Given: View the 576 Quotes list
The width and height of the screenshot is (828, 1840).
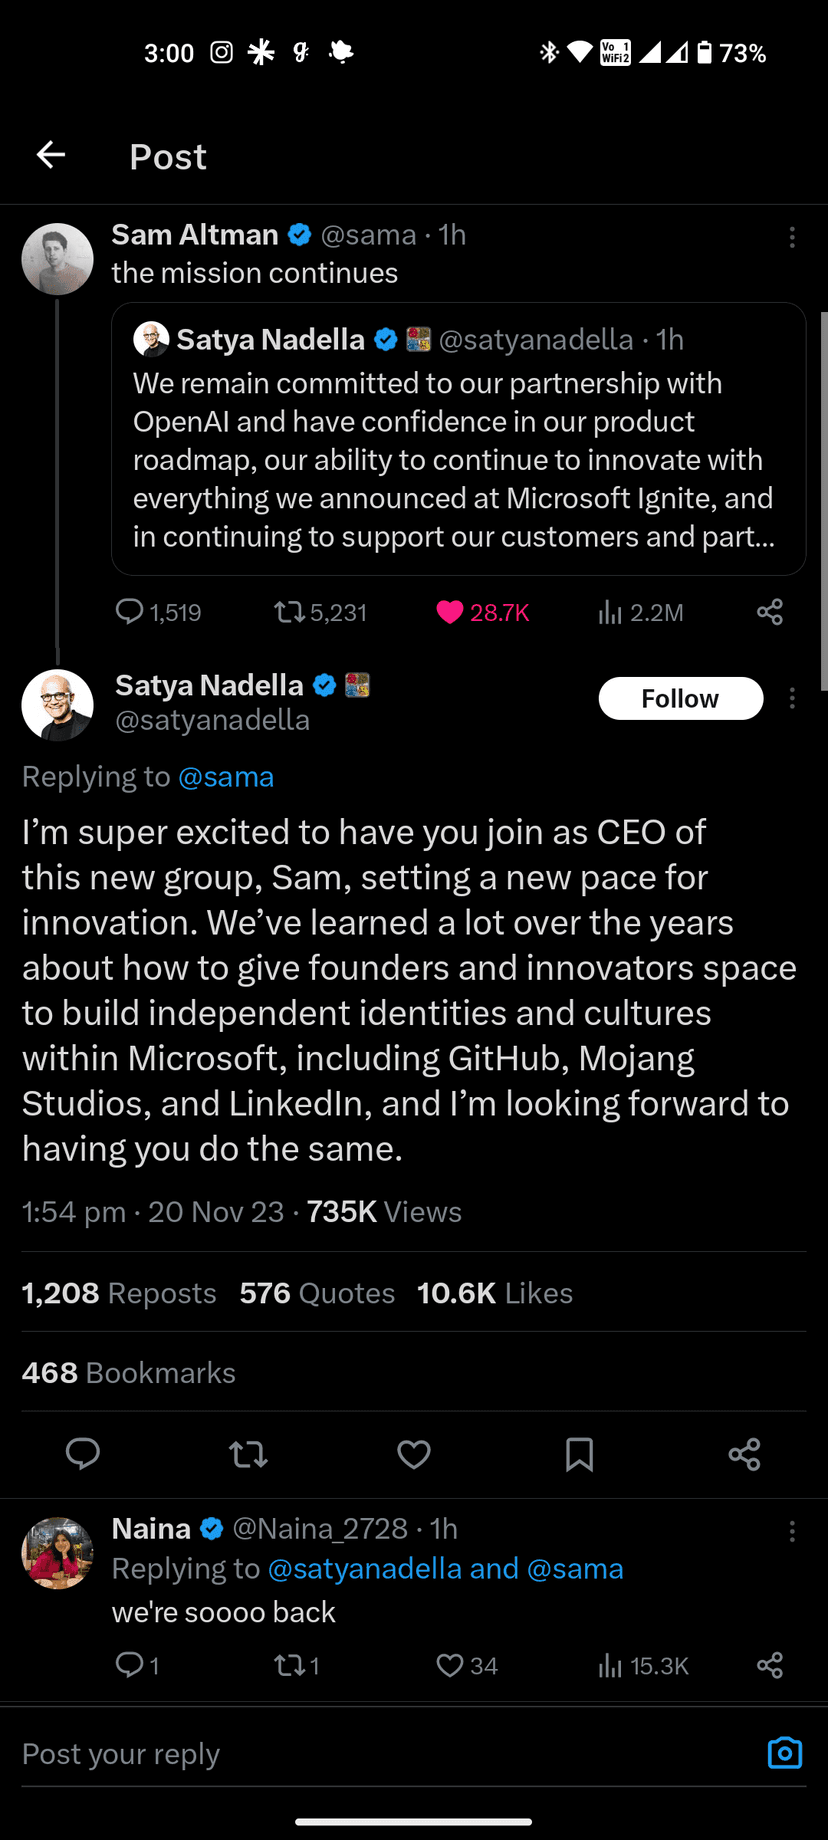Looking at the screenshot, I should pos(317,1293).
